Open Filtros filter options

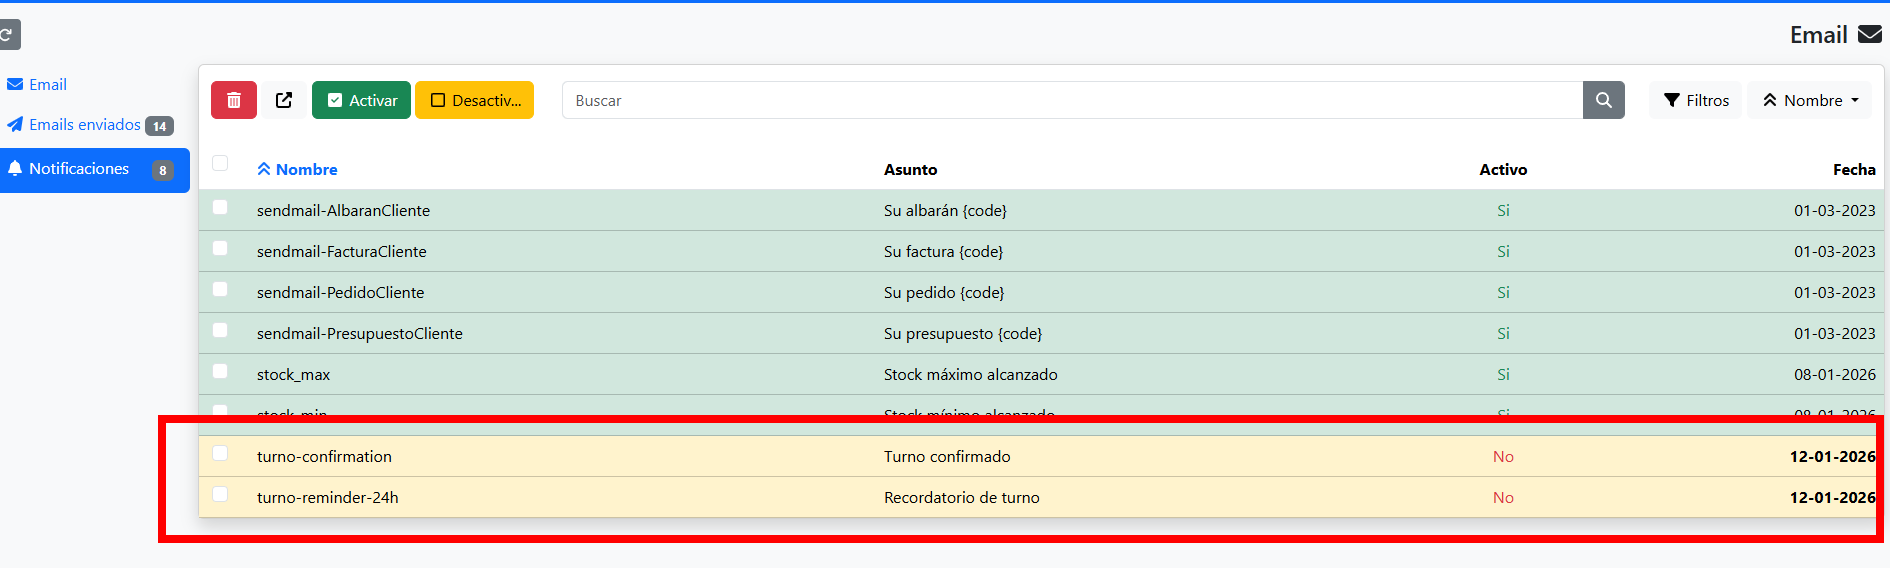point(1695,100)
